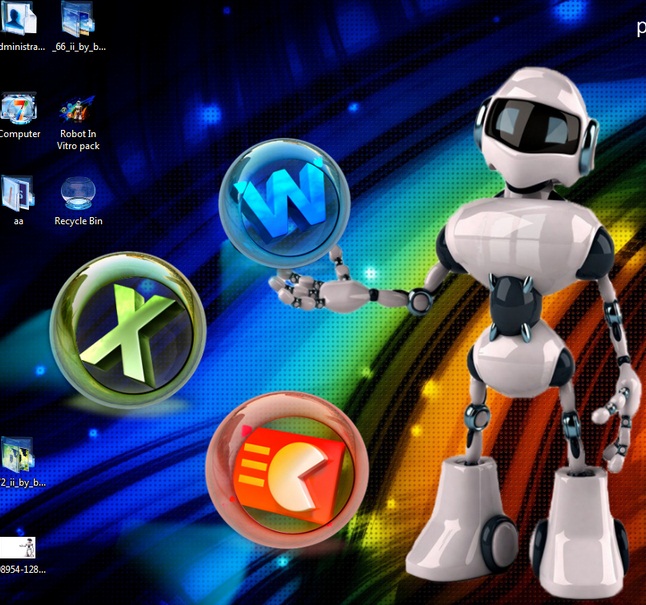Launch the green X Excel orb

pos(128,330)
